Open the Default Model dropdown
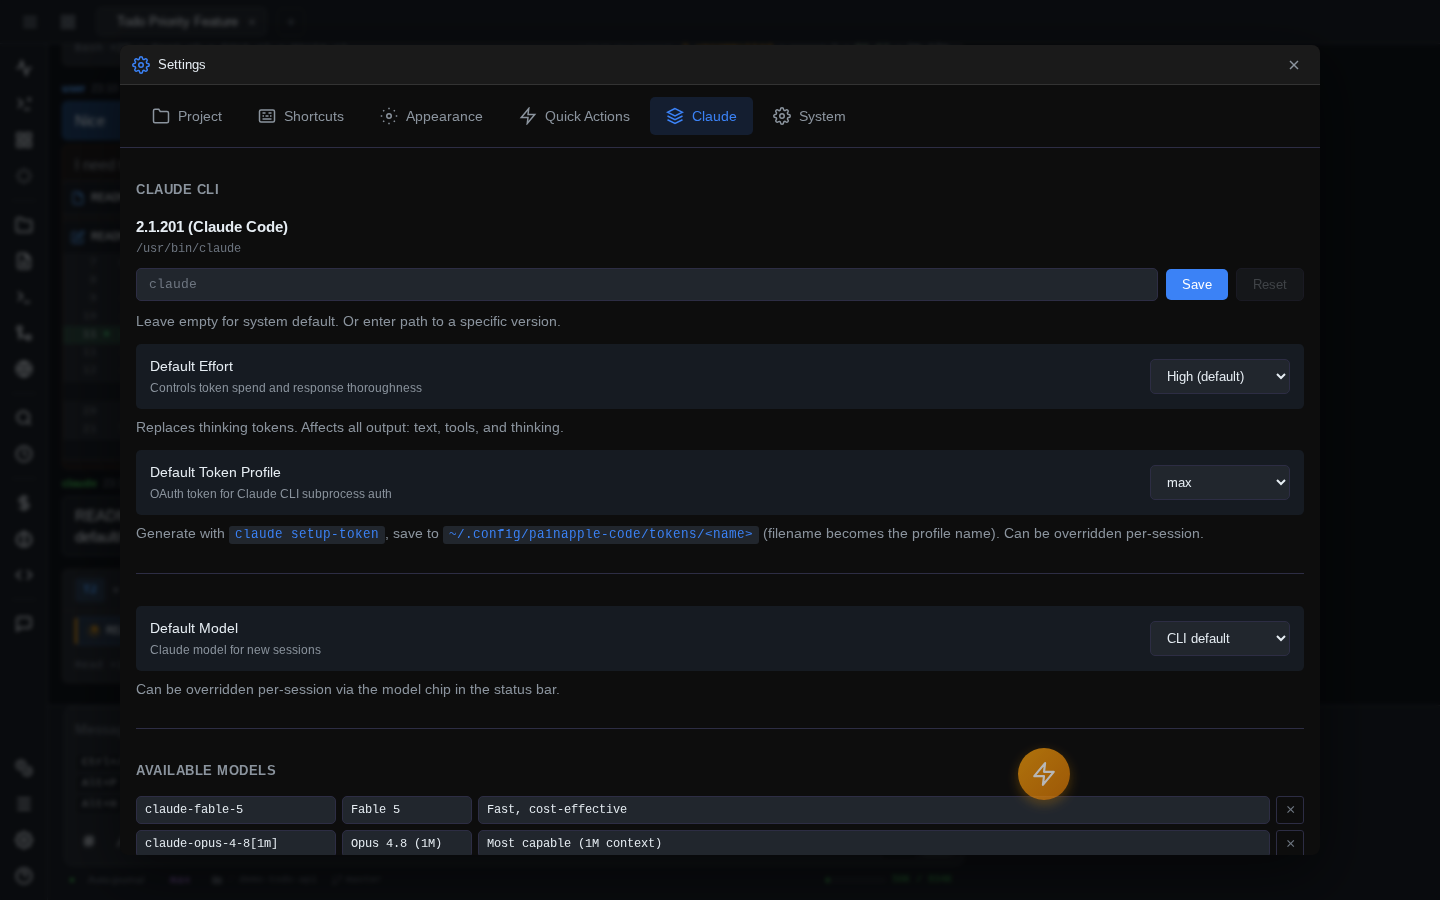The width and height of the screenshot is (1440, 900). [1220, 639]
